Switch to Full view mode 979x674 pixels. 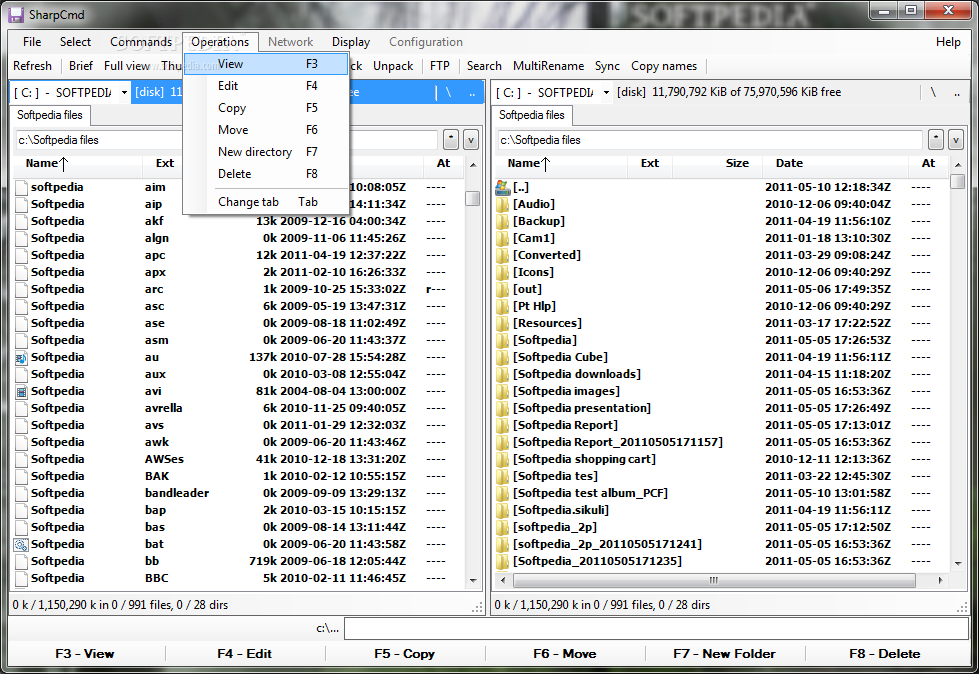[x=127, y=66]
